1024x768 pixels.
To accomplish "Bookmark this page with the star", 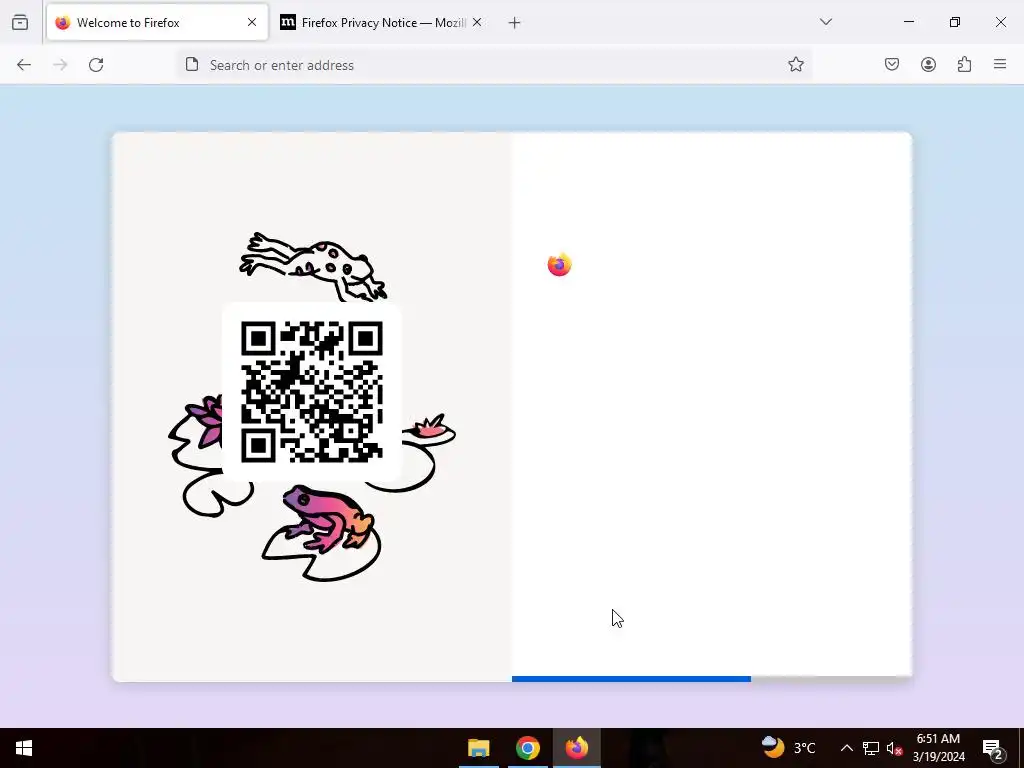I will click(795, 65).
